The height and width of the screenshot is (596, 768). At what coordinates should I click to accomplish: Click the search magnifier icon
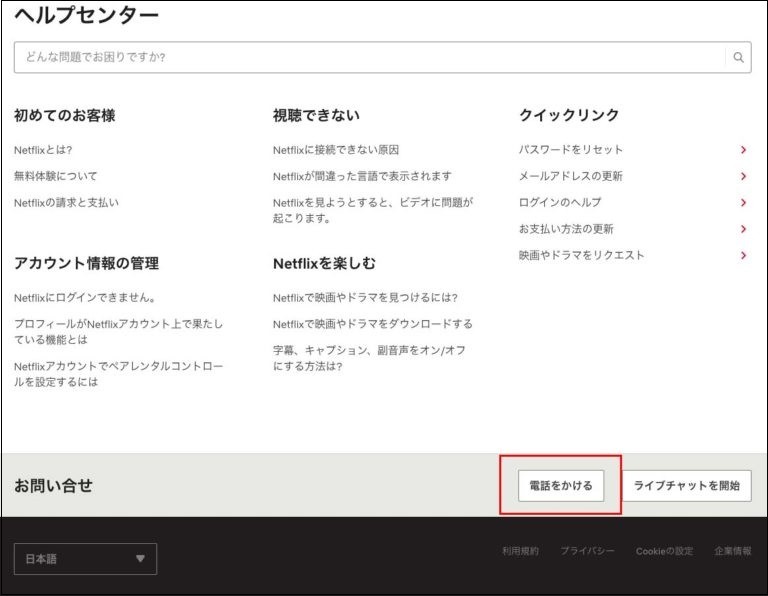(738, 58)
